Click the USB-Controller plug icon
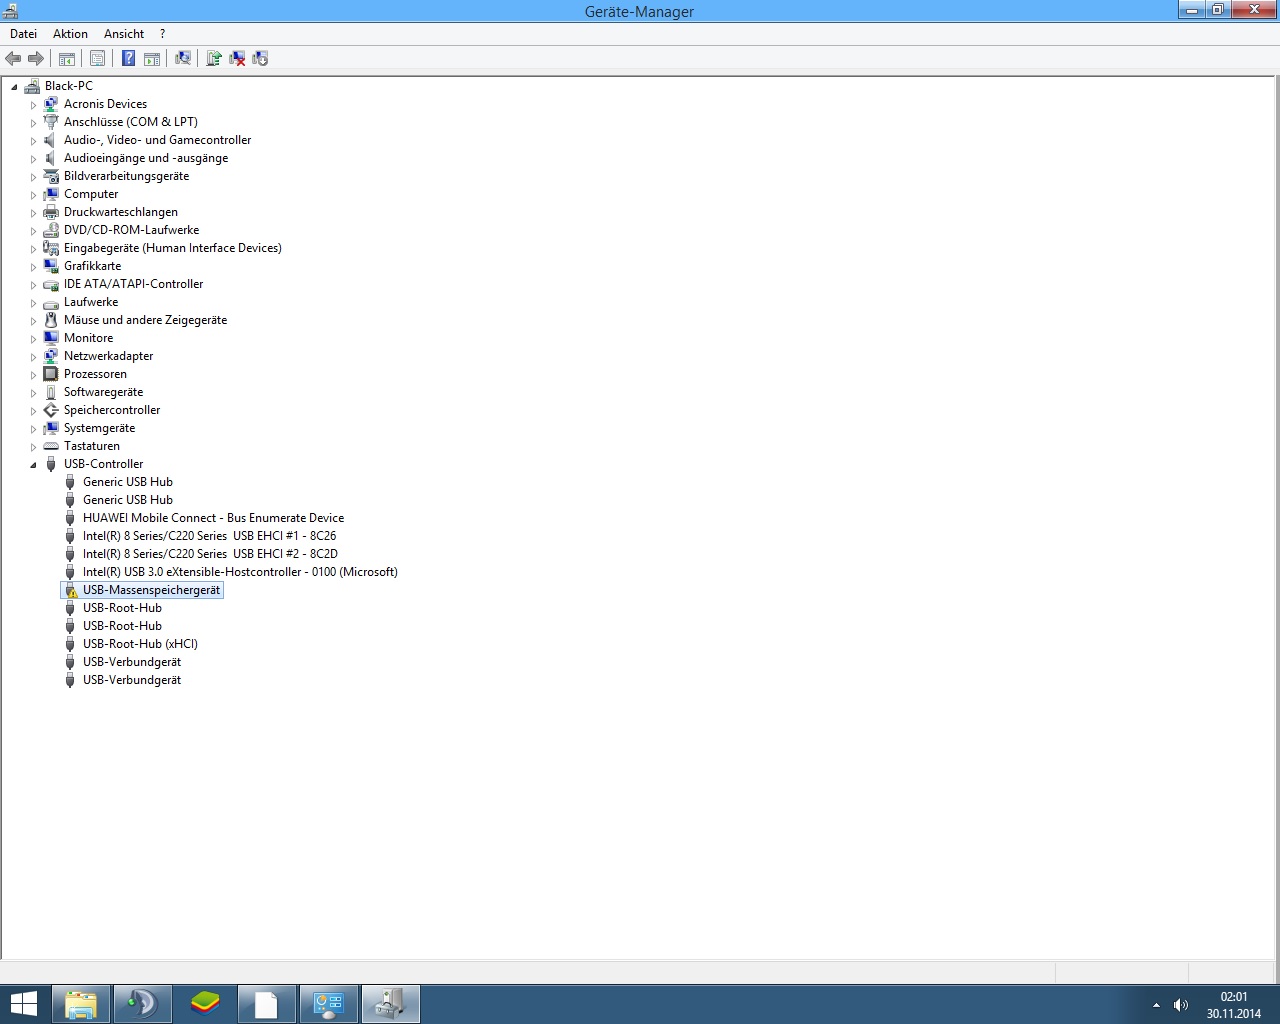Viewport: 1280px width, 1024px height. [51, 464]
